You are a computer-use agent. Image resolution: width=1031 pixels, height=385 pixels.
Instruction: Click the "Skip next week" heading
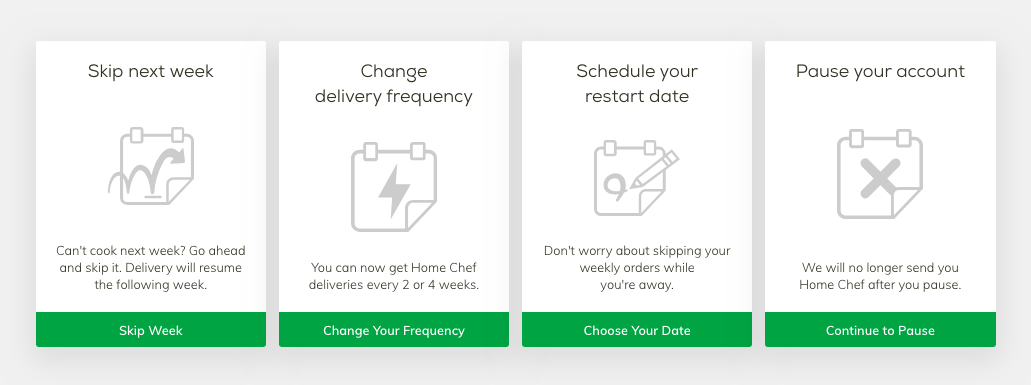pyautogui.click(x=151, y=71)
